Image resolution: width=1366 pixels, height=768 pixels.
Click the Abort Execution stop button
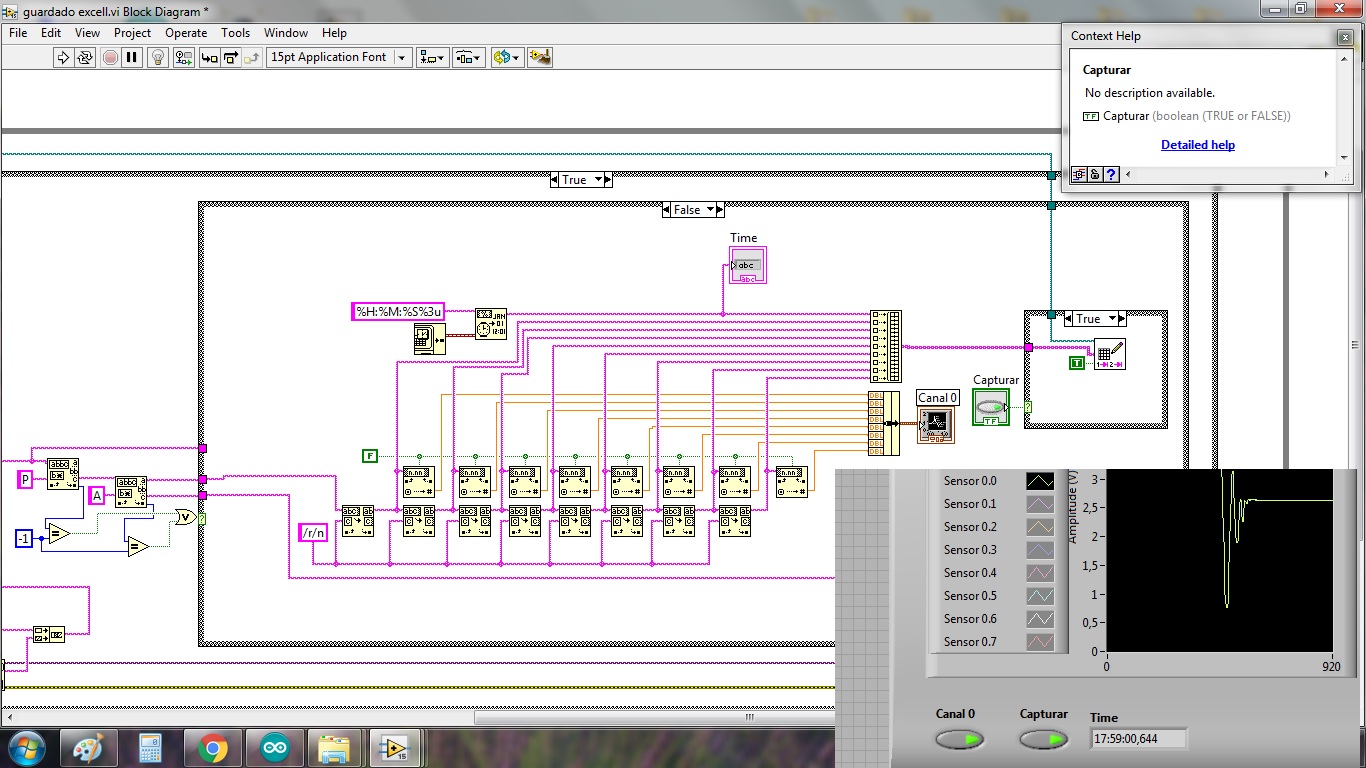(x=110, y=58)
